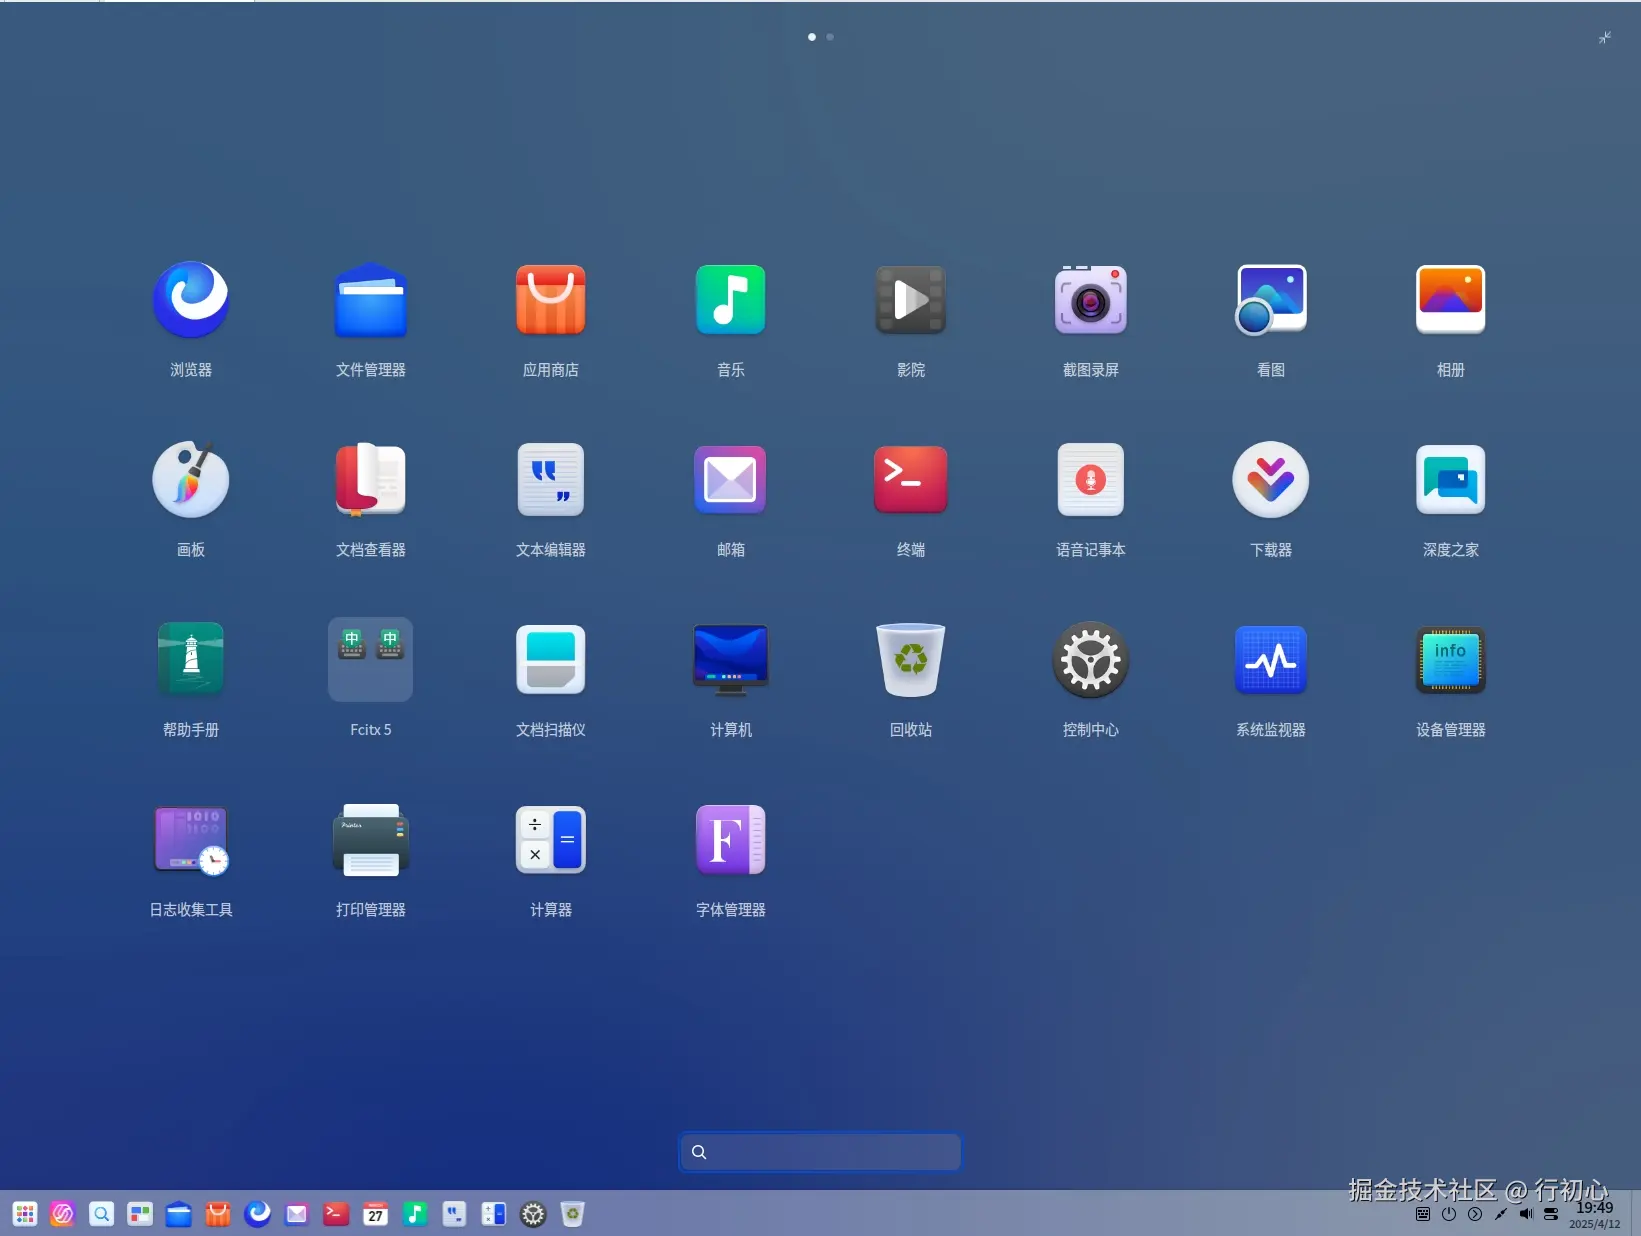Open the trash bin in the dock
1641x1236 pixels.
(573, 1214)
